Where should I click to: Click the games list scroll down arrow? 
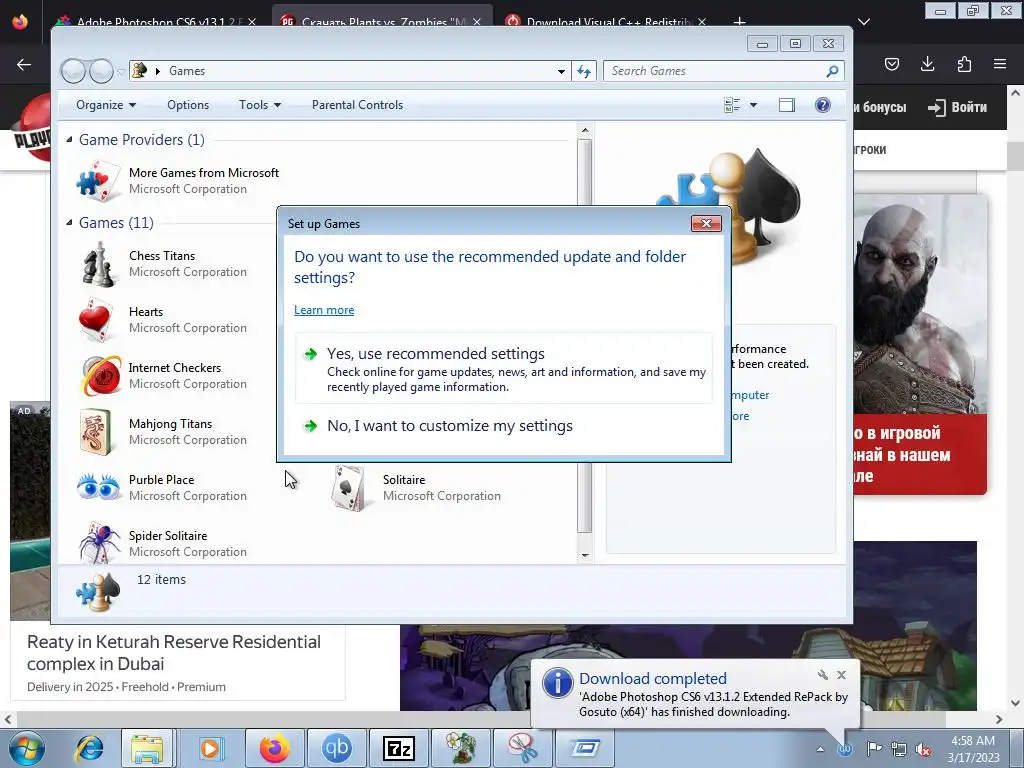(x=585, y=556)
